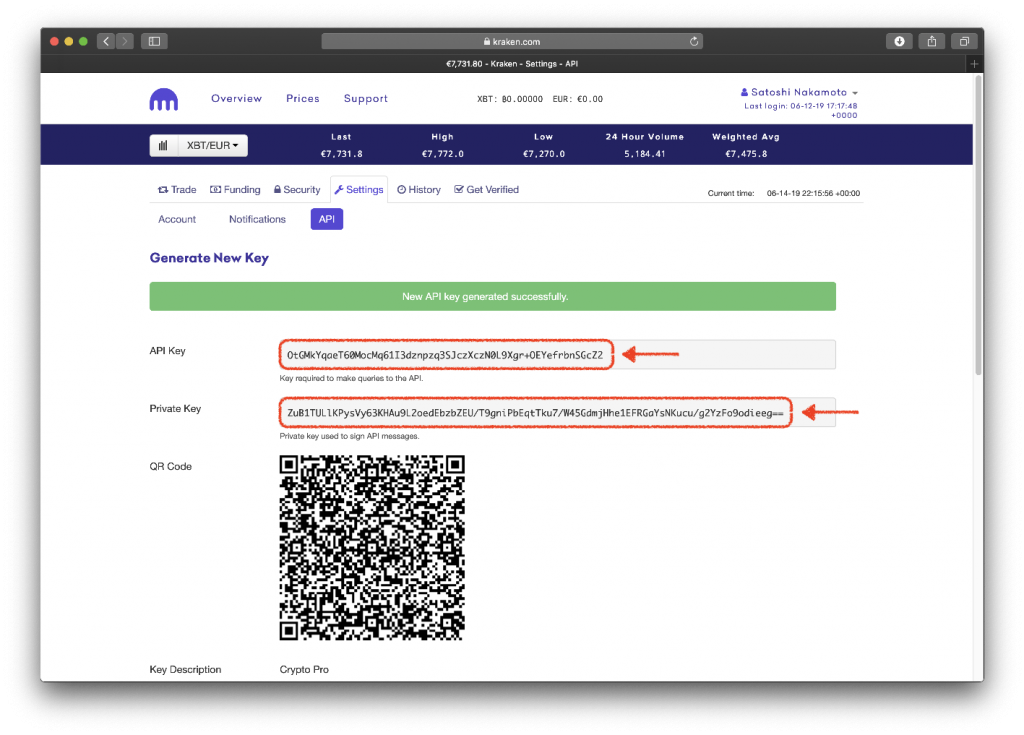The width and height of the screenshot is (1024, 735).
Task: Click the 24 Hour Volume value 5,184.41
Action: 645,154
